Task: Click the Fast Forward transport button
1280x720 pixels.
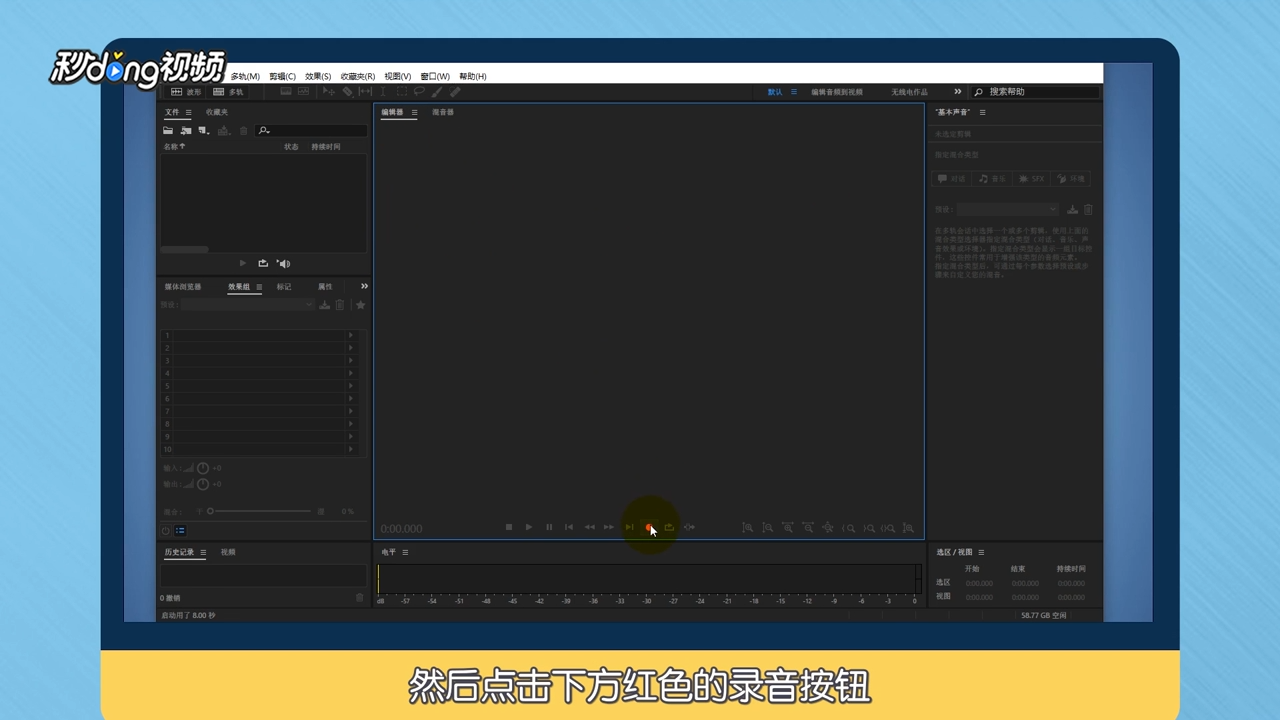Action: [x=609, y=527]
